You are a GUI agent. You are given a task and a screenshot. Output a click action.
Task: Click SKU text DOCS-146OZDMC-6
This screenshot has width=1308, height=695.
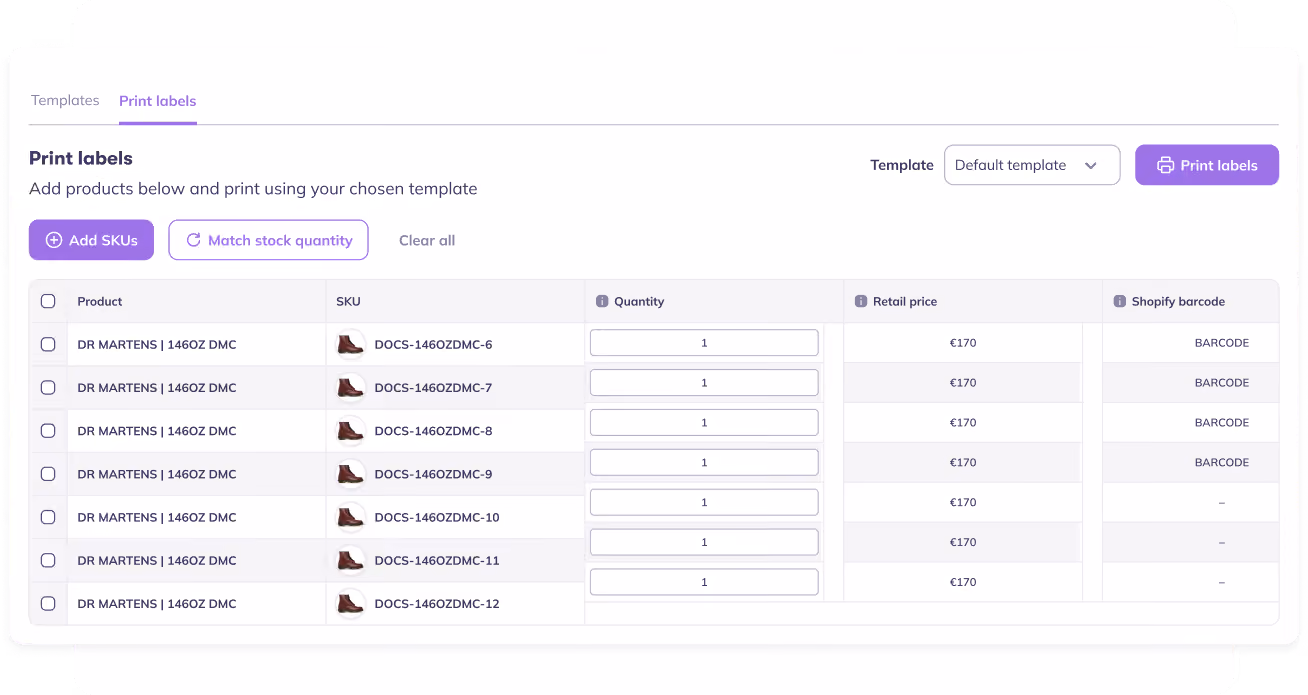pos(433,344)
